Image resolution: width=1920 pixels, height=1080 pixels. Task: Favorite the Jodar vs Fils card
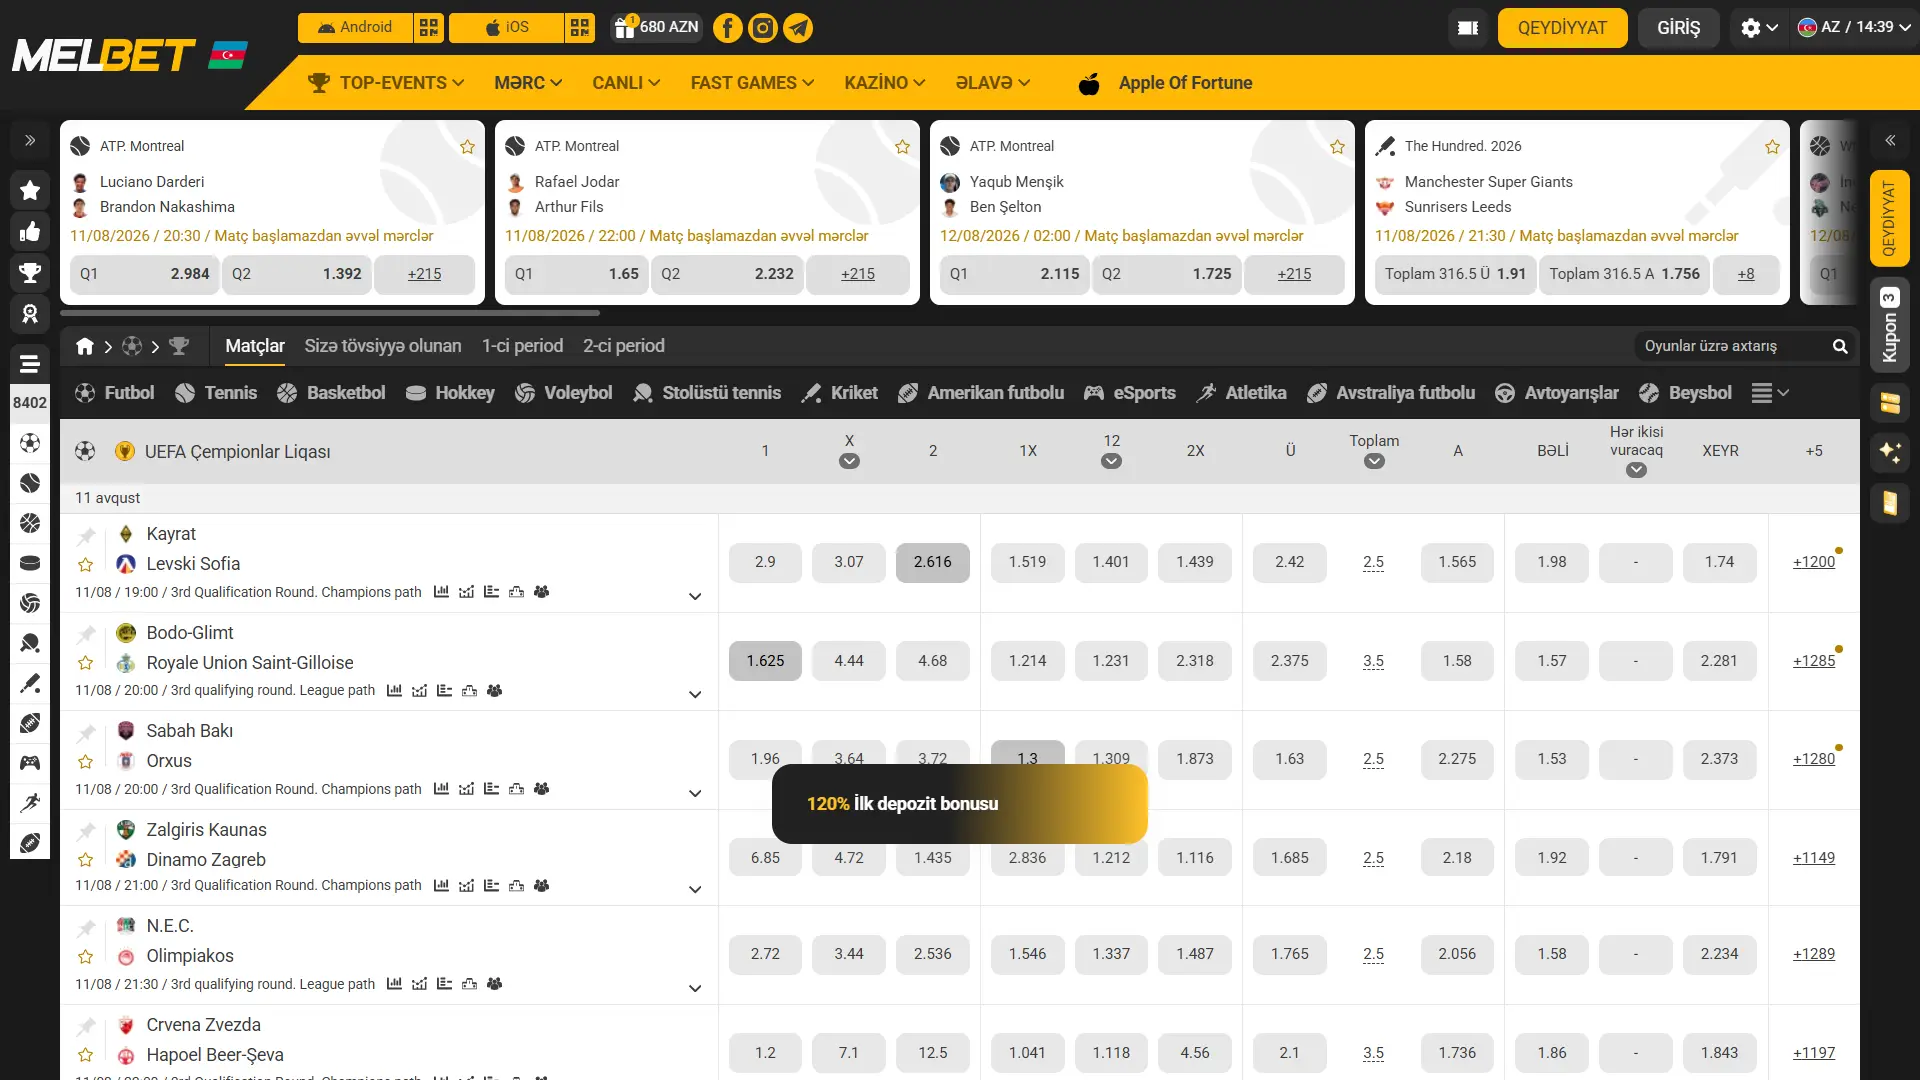coord(902,147)
